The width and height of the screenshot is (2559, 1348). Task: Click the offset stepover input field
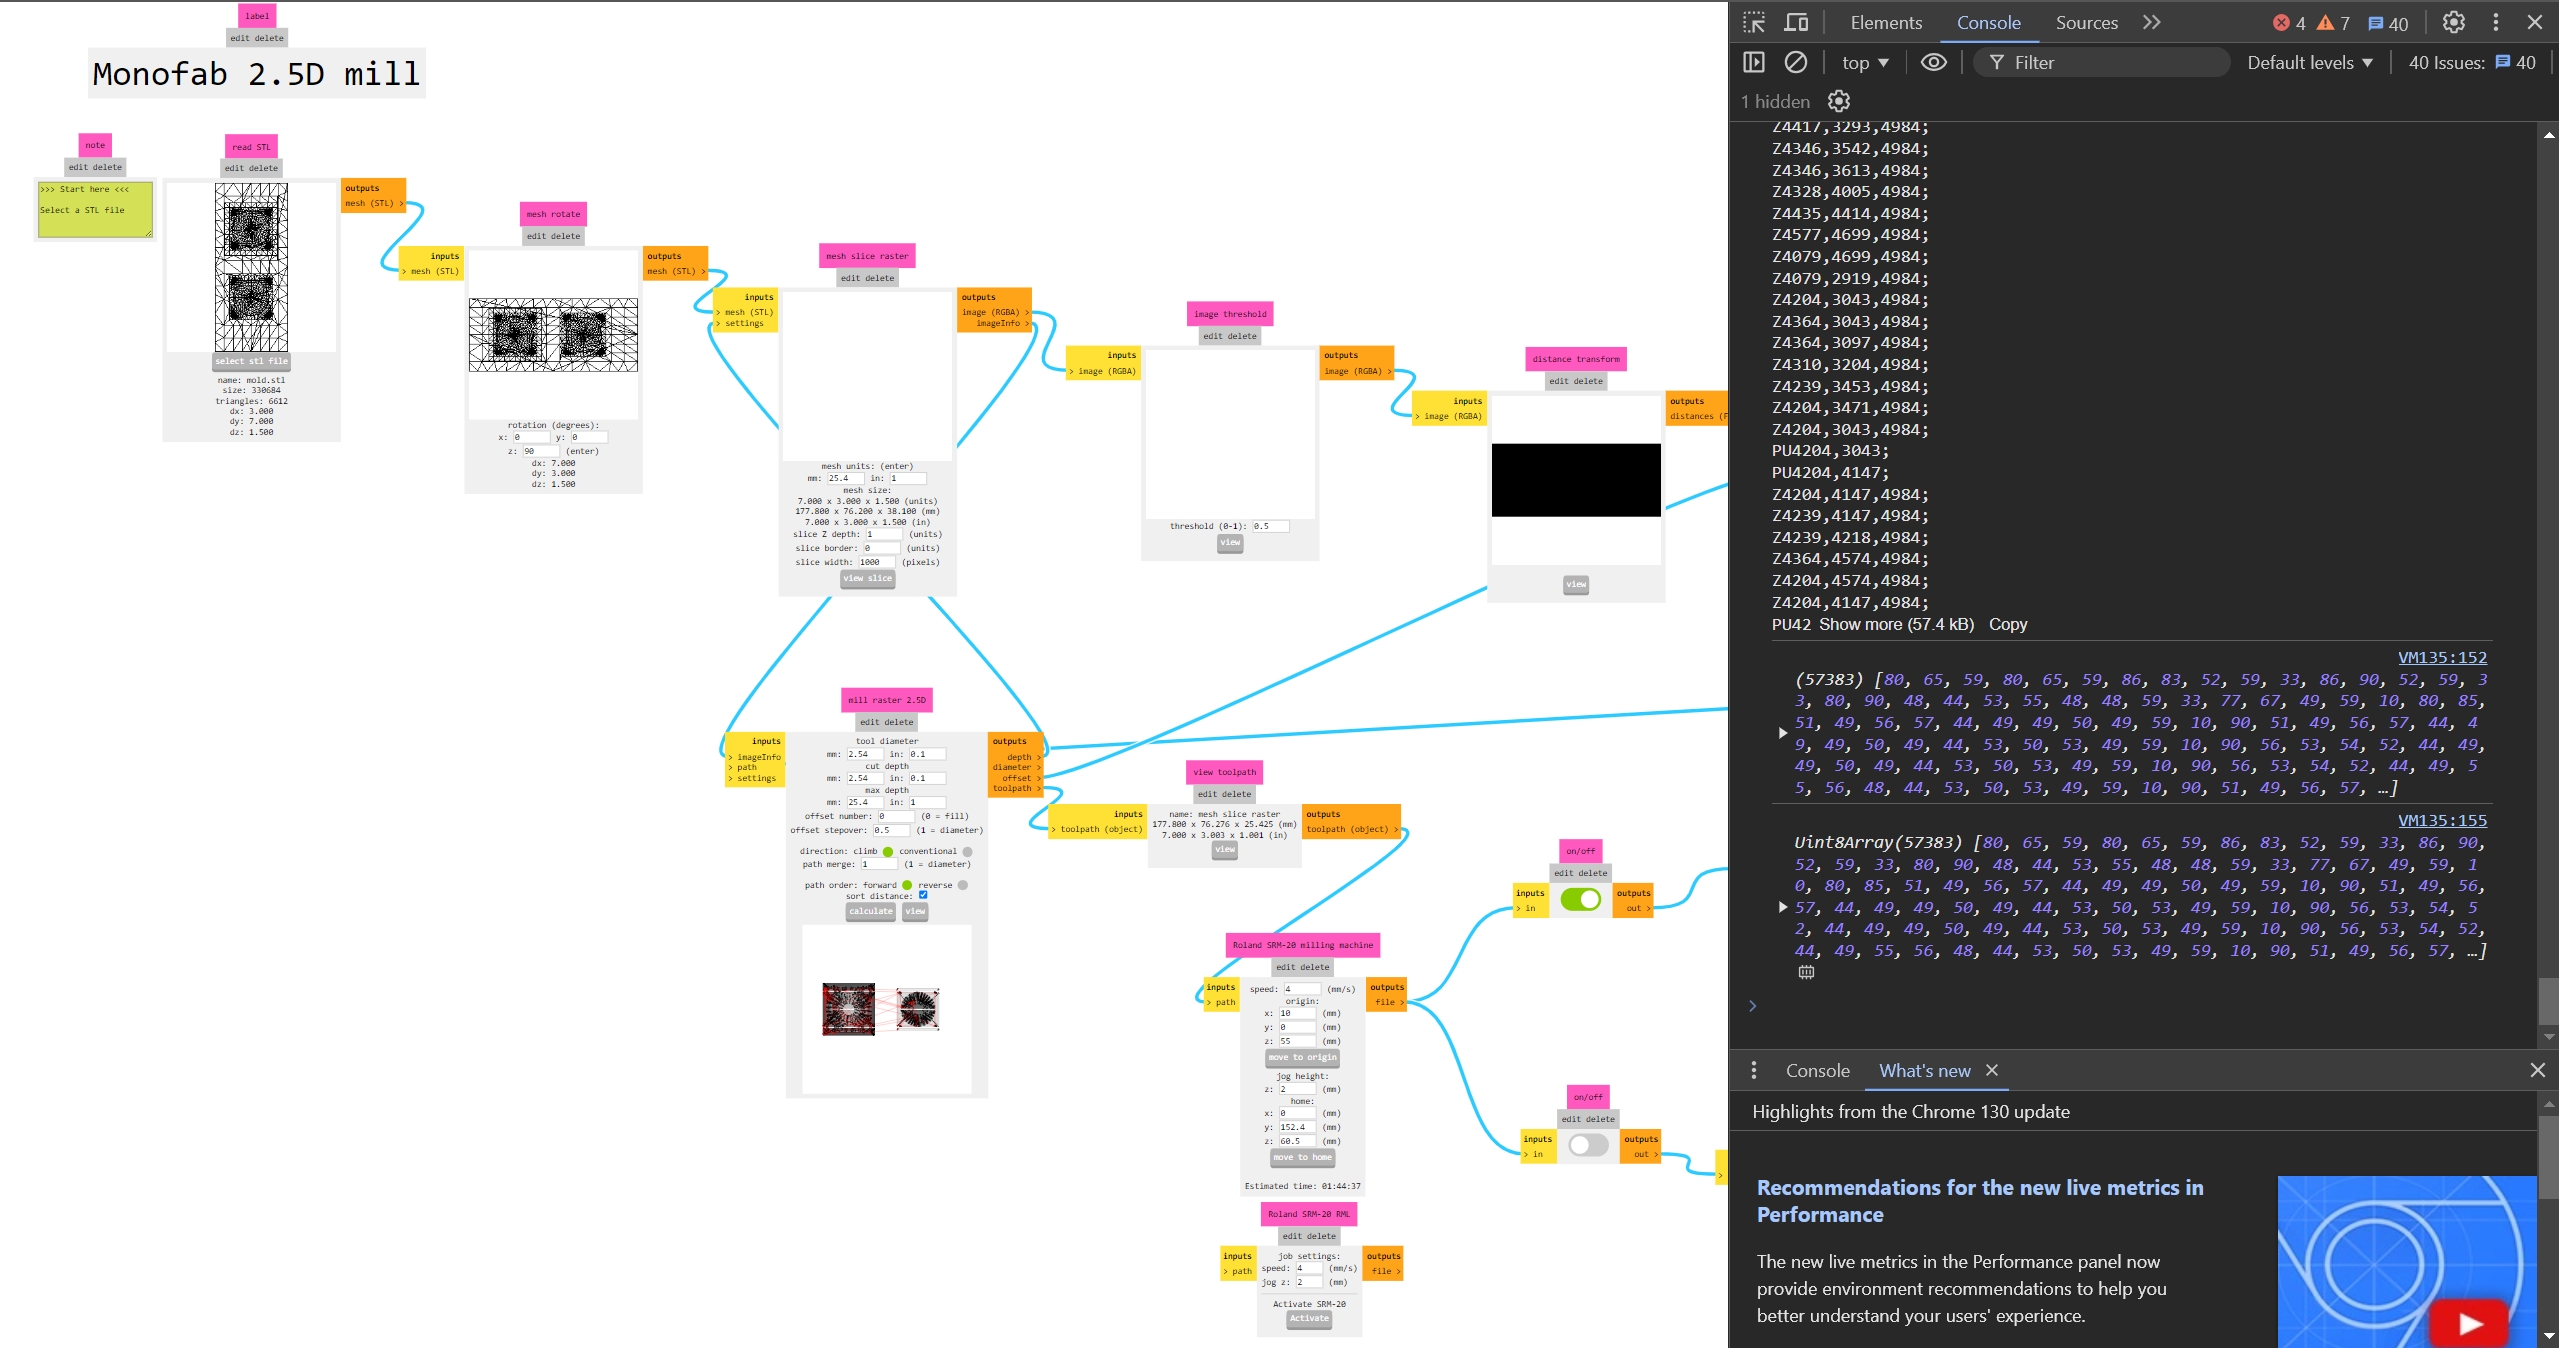[892, 830]
